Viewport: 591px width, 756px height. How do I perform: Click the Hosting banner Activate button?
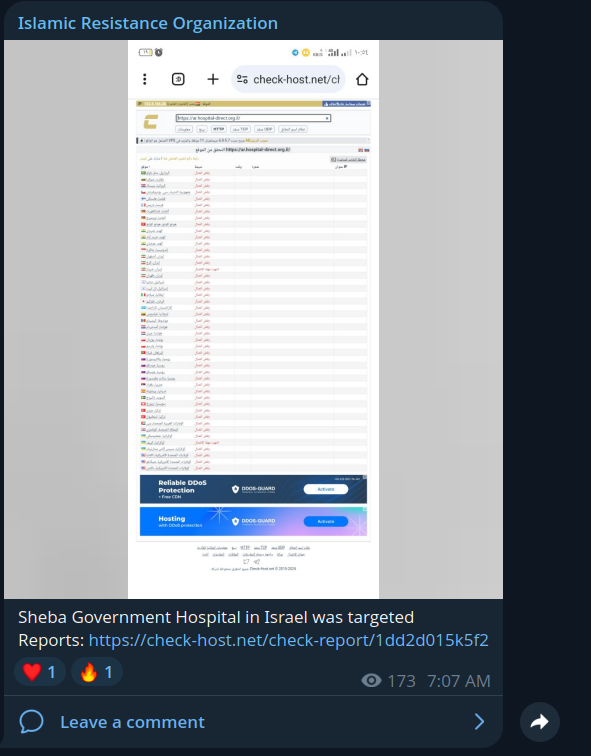point(325,521)
